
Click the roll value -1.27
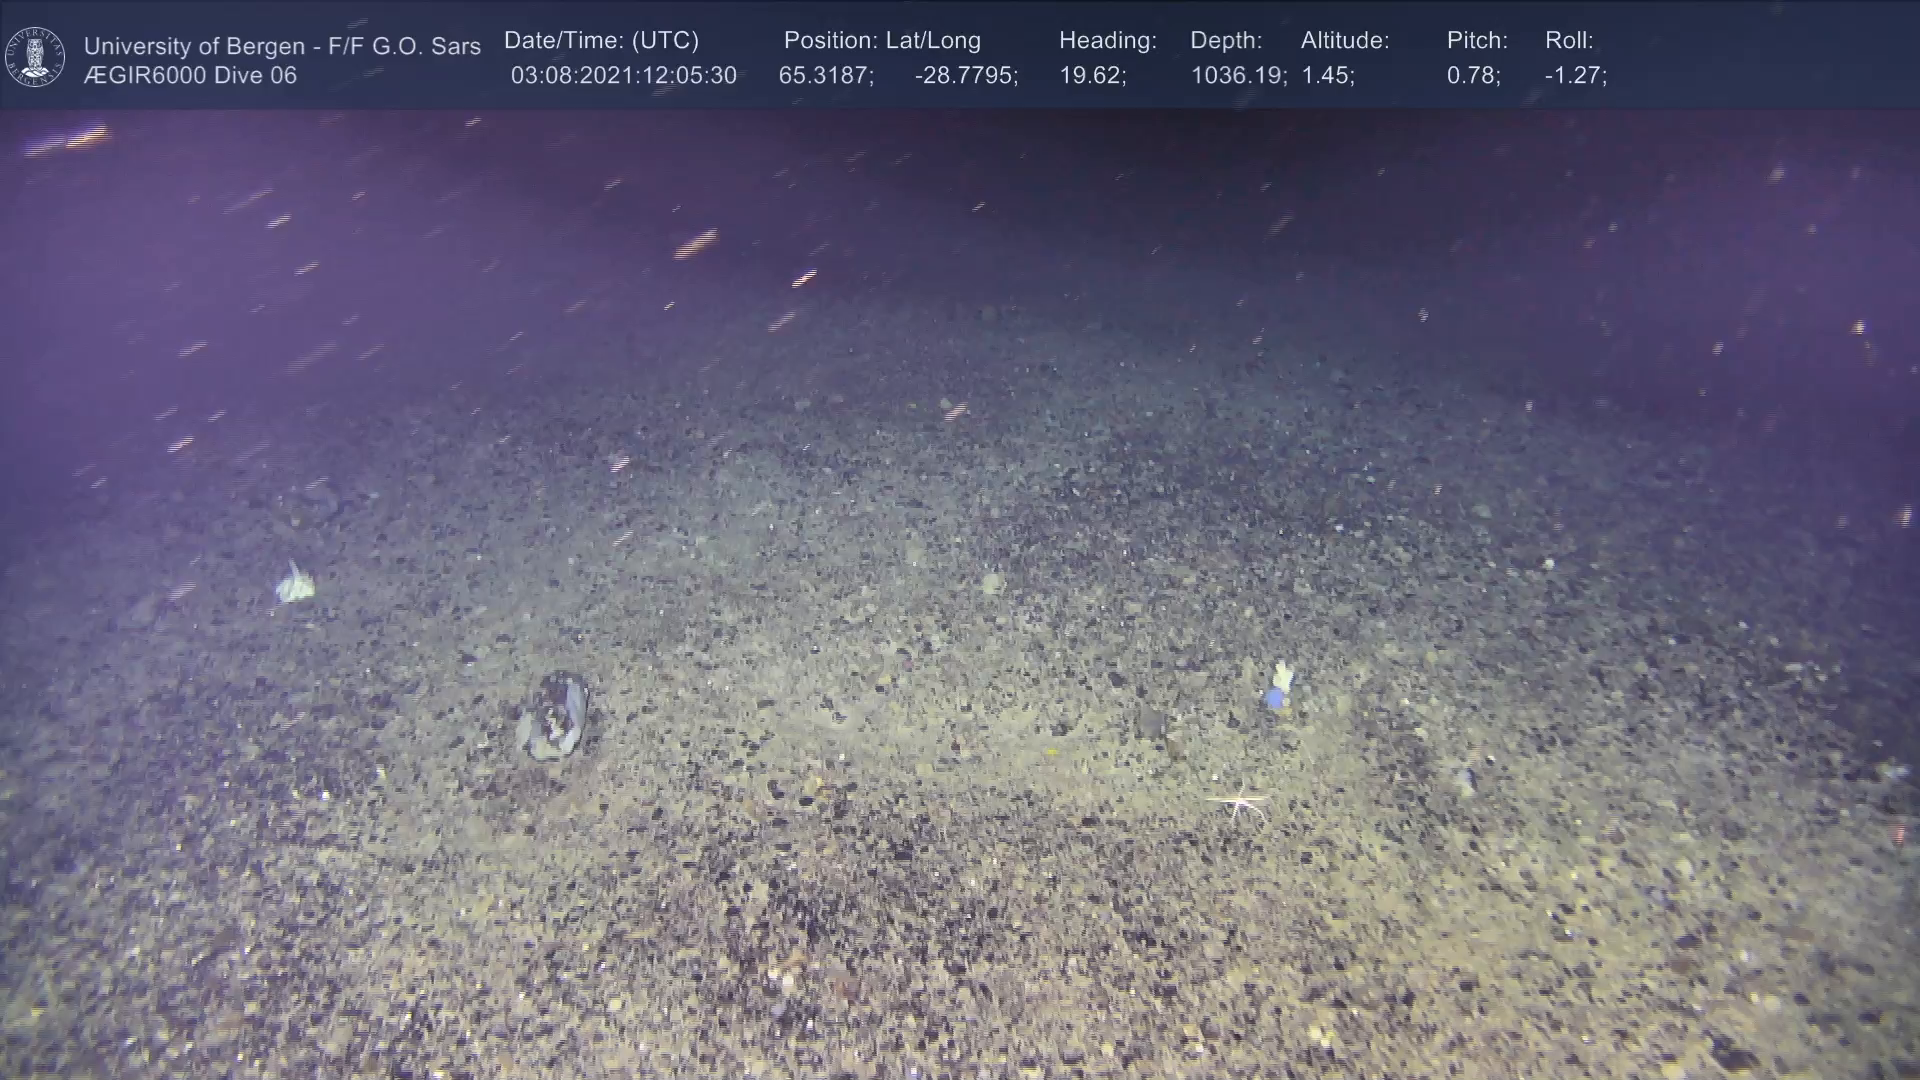(1575, 76)
